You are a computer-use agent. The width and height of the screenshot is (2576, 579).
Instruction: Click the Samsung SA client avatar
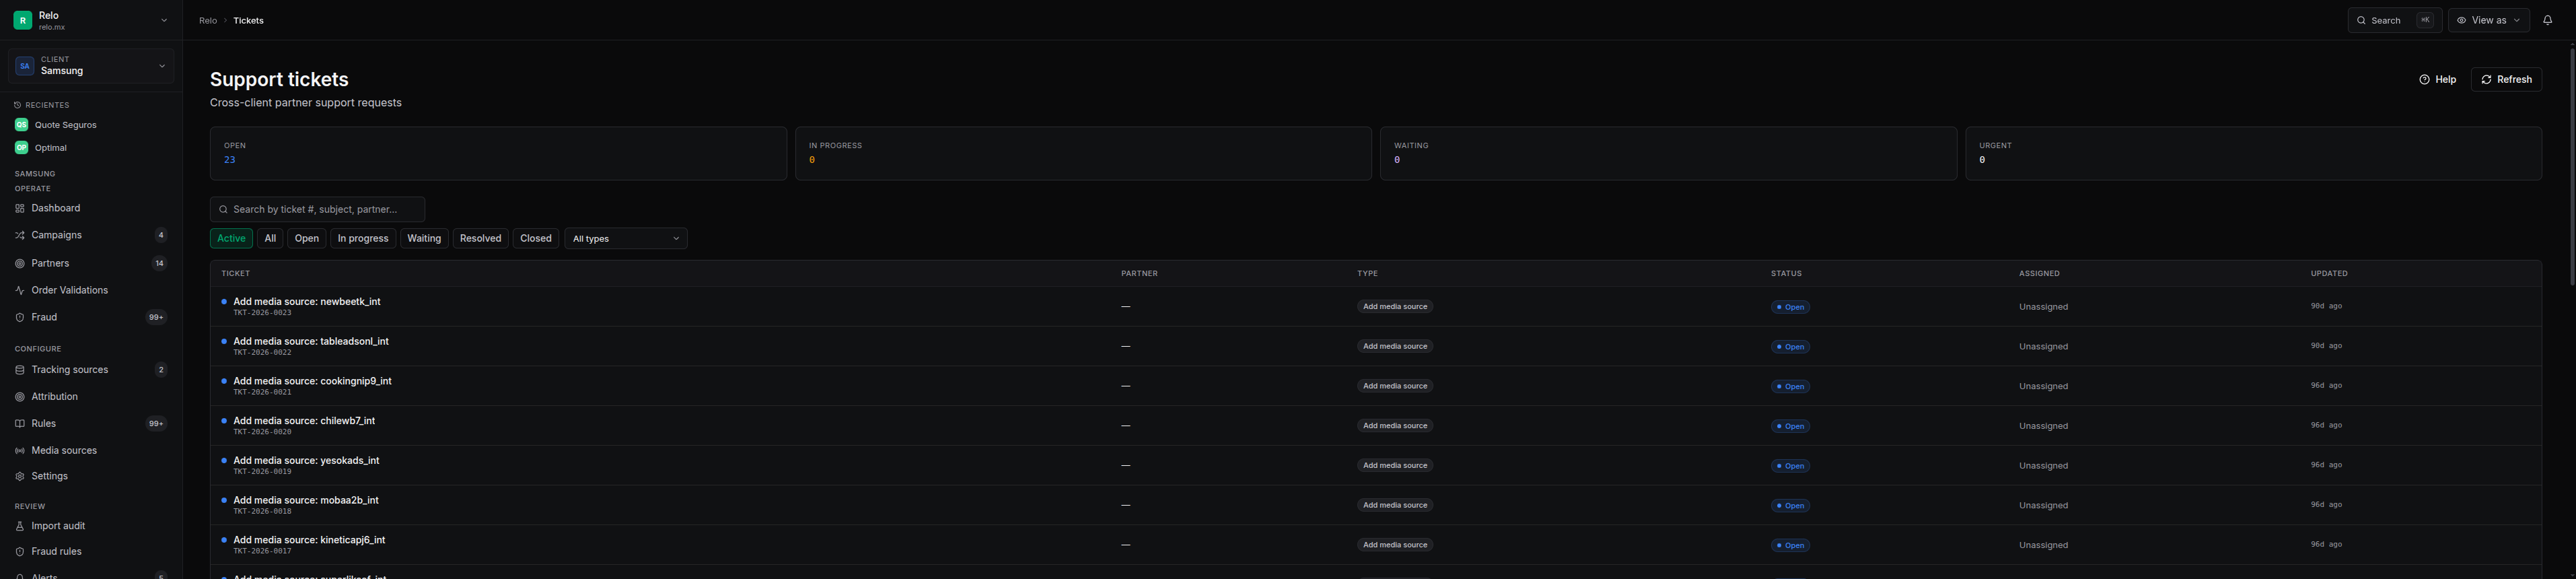coord(25,66)
